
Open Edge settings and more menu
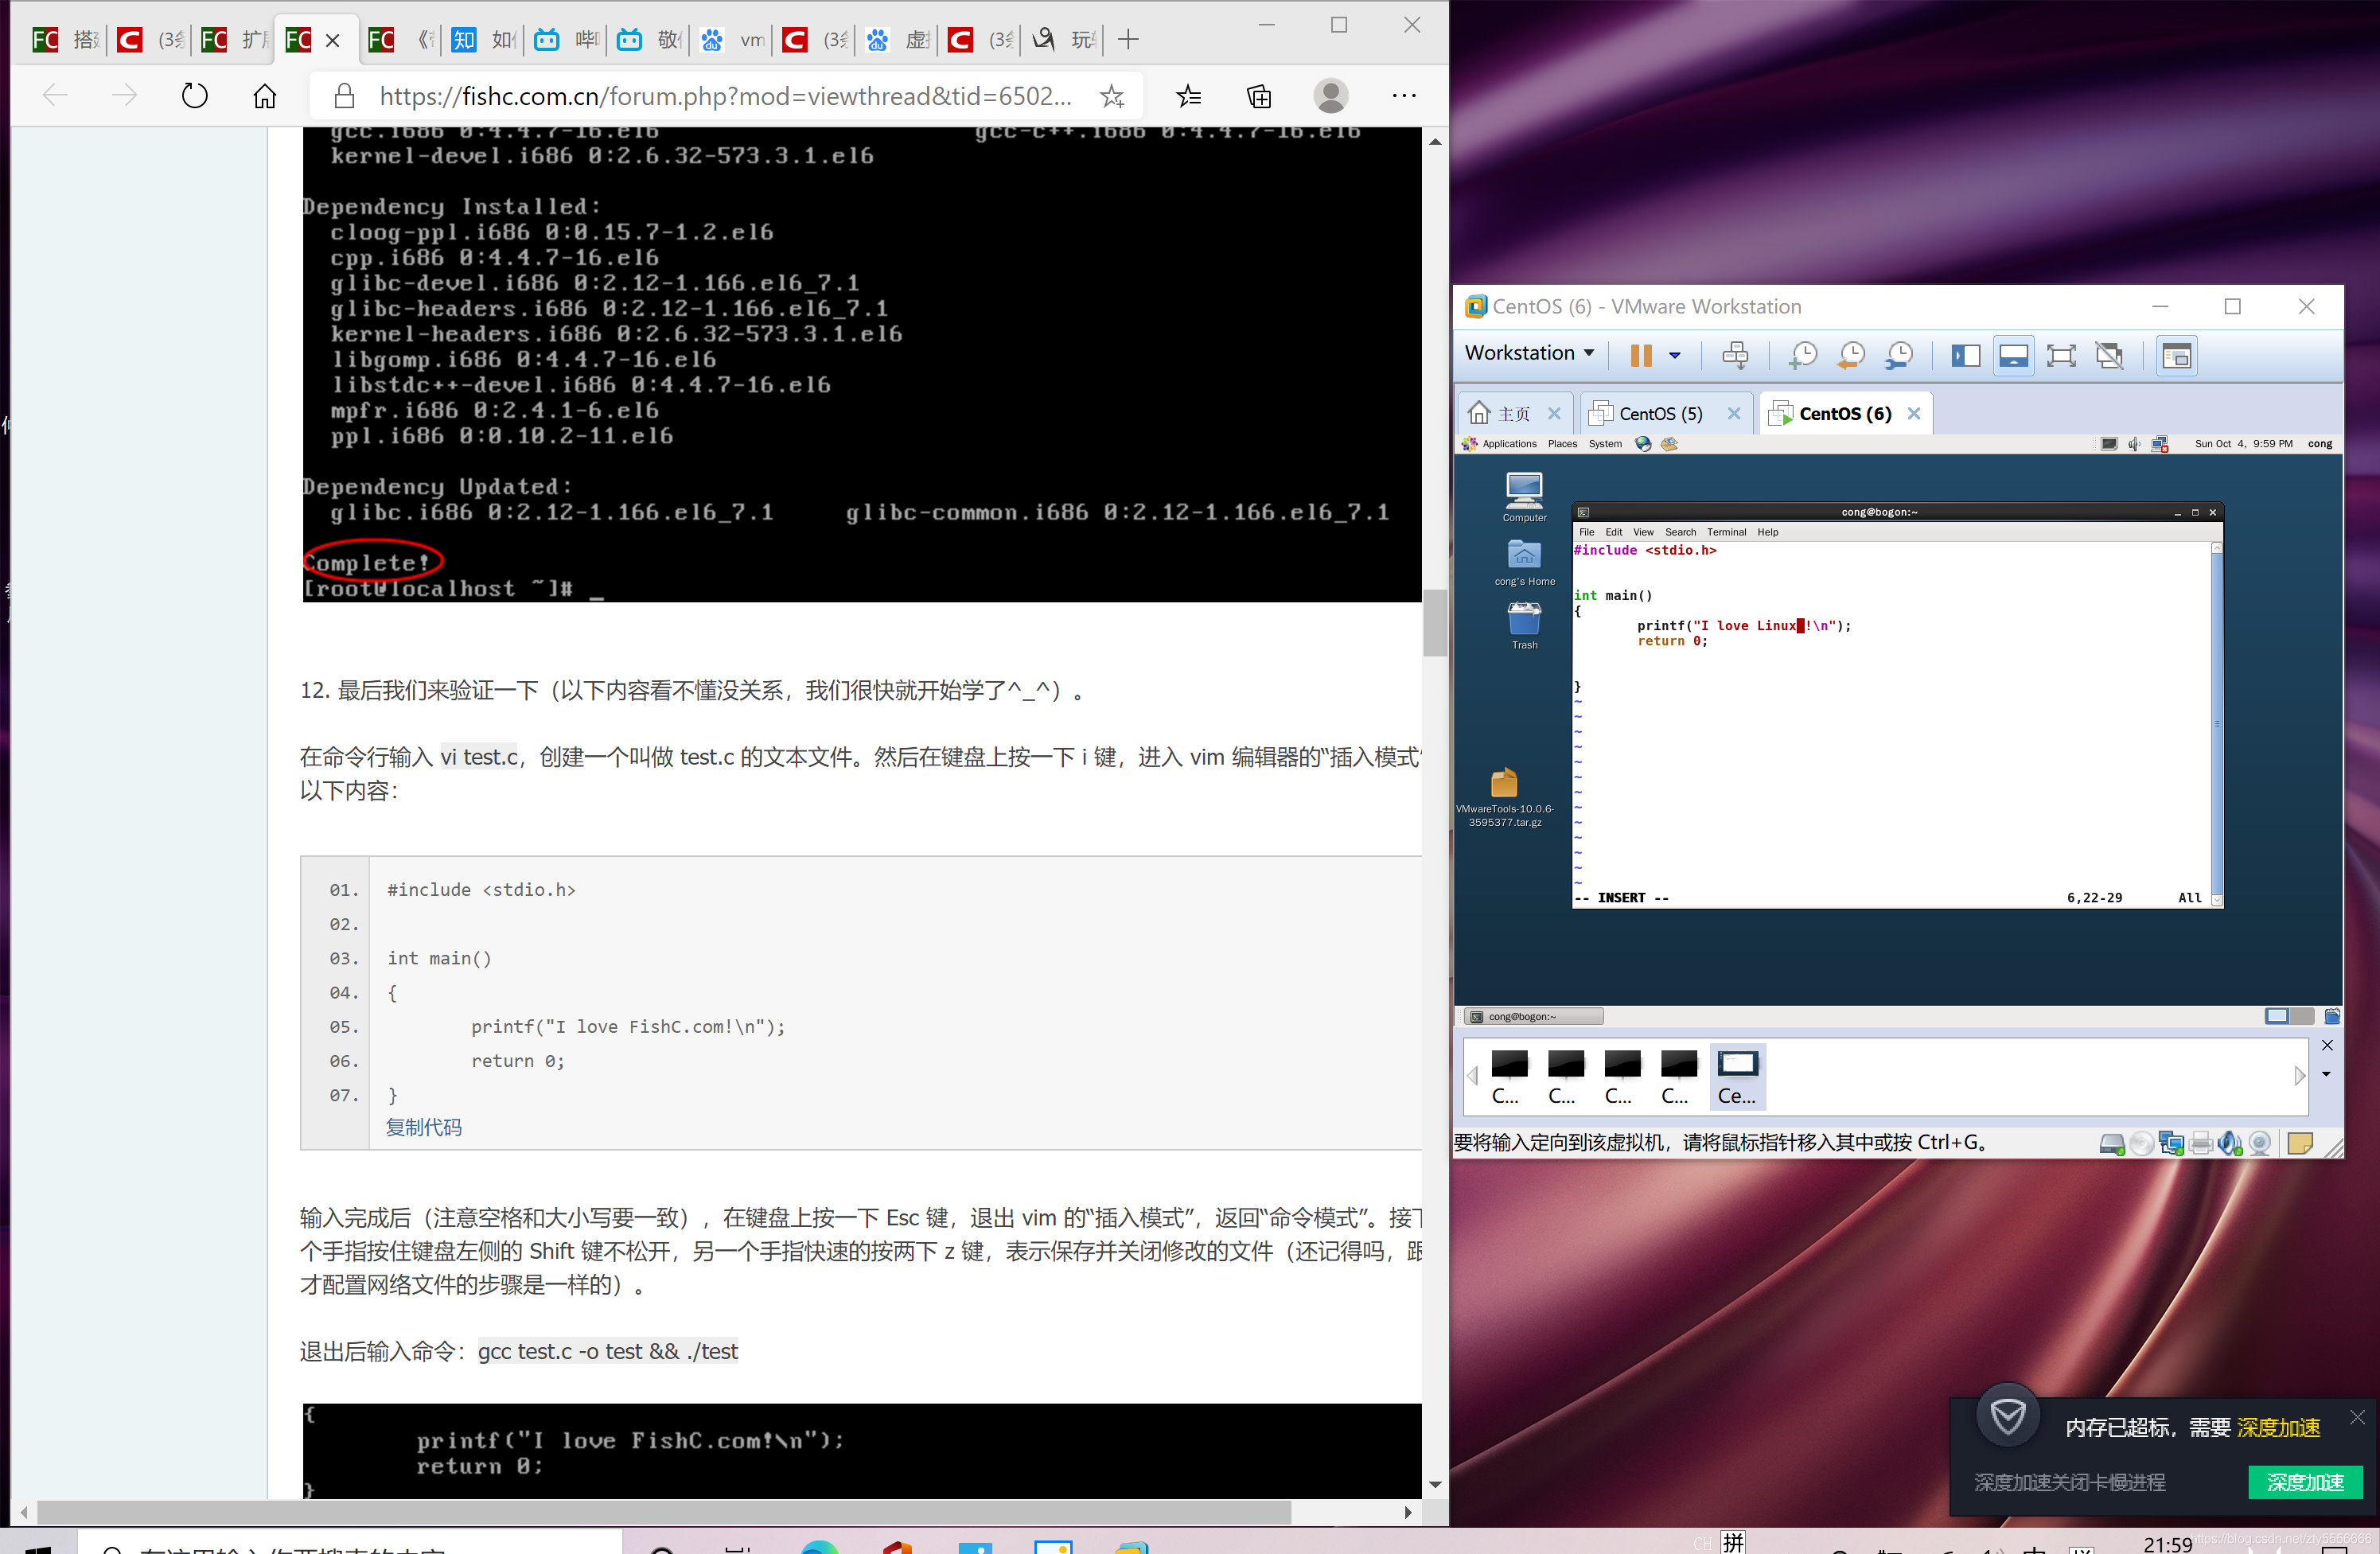pyautogui.click(x=1404, y=96)
